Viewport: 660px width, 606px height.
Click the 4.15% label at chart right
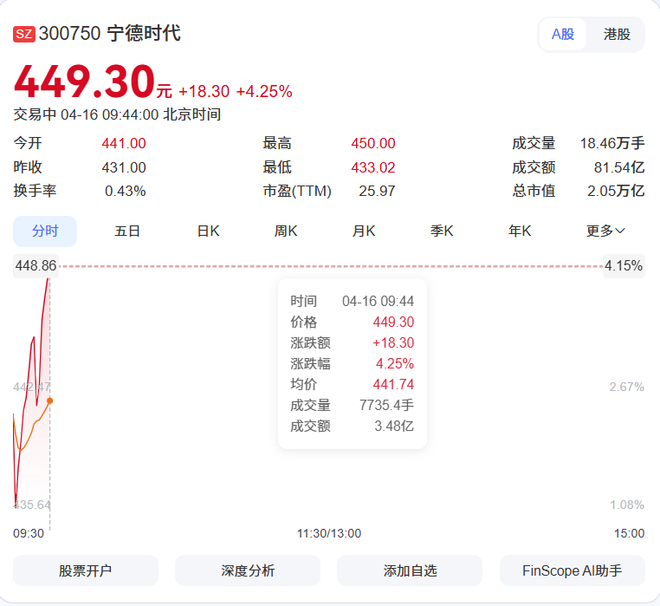(x=624, y=266)
